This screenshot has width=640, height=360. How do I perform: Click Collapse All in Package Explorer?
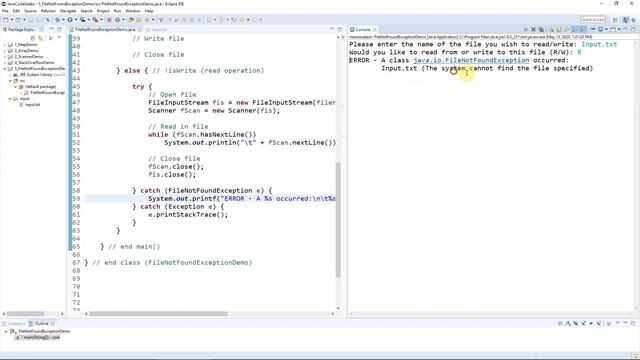pyautogui.click(x=33, y=38)
